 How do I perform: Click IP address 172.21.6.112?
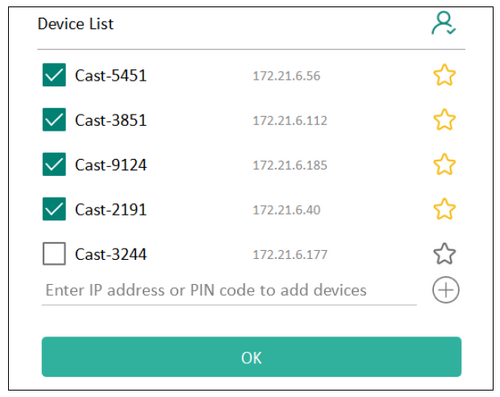[x=290, y=121]
